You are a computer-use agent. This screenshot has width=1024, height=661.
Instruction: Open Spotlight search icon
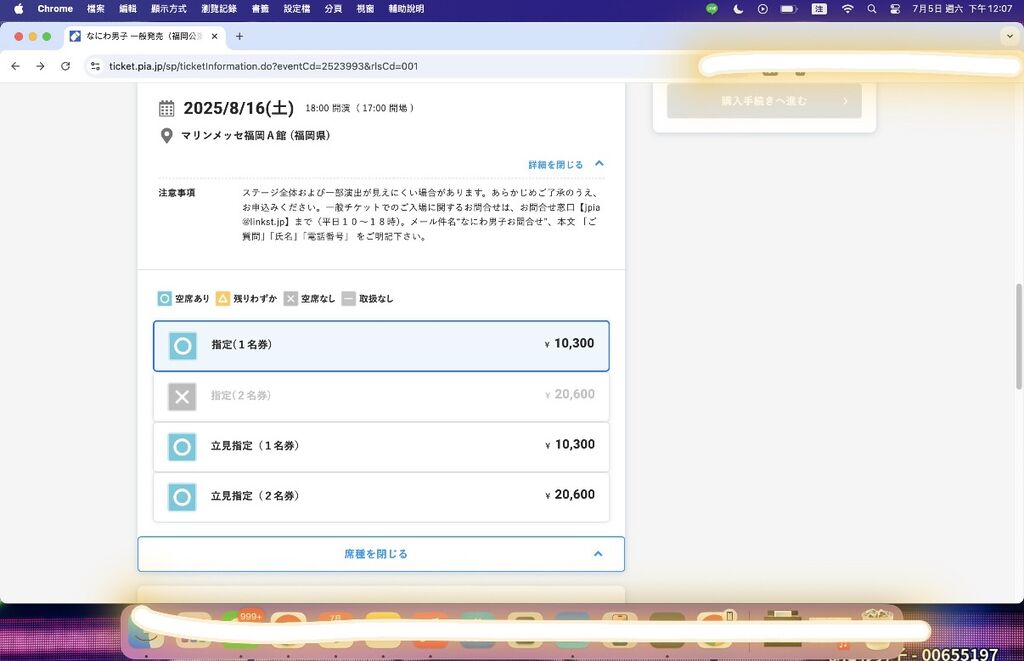(x=872, y=8)
